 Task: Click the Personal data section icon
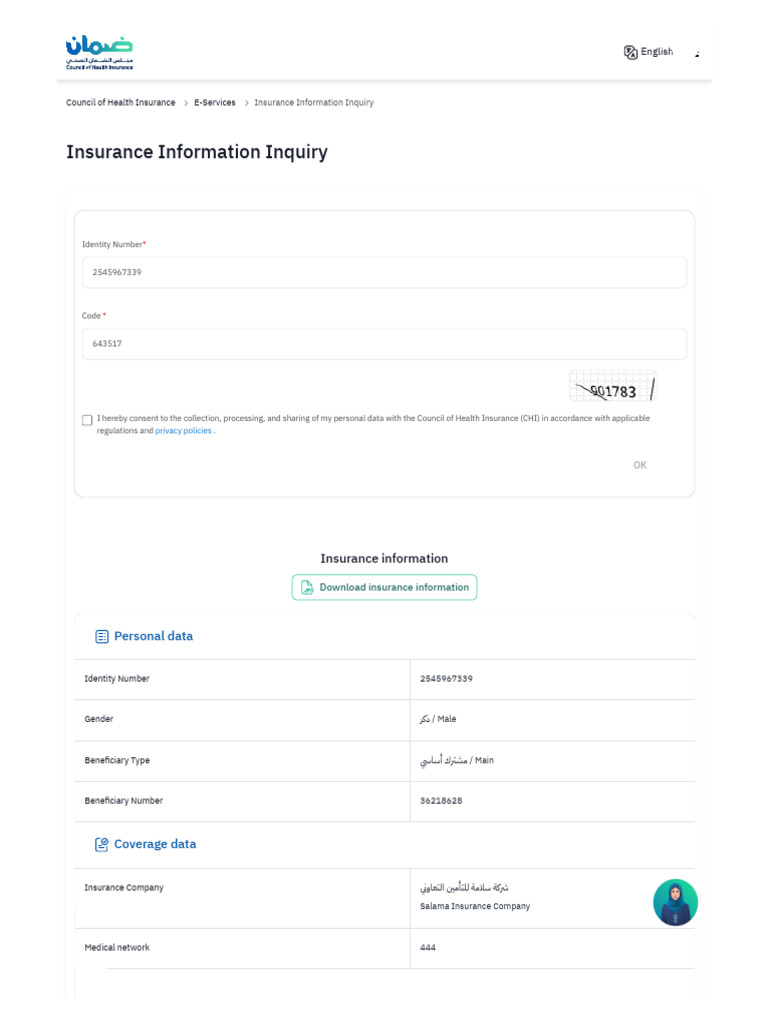(x=101, y=637)
